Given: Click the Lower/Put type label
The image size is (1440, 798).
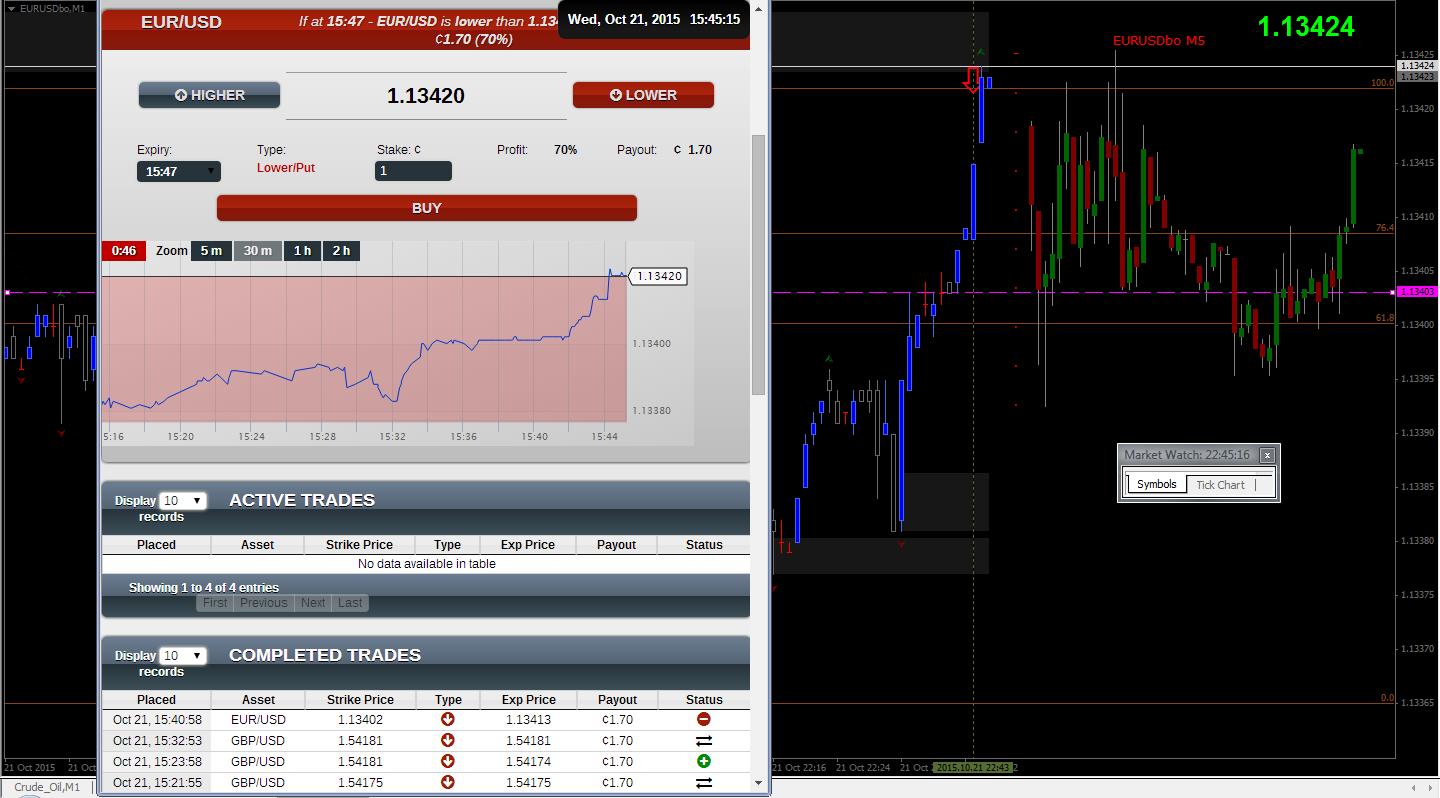Looking at the screenshot, I should 286,168.
